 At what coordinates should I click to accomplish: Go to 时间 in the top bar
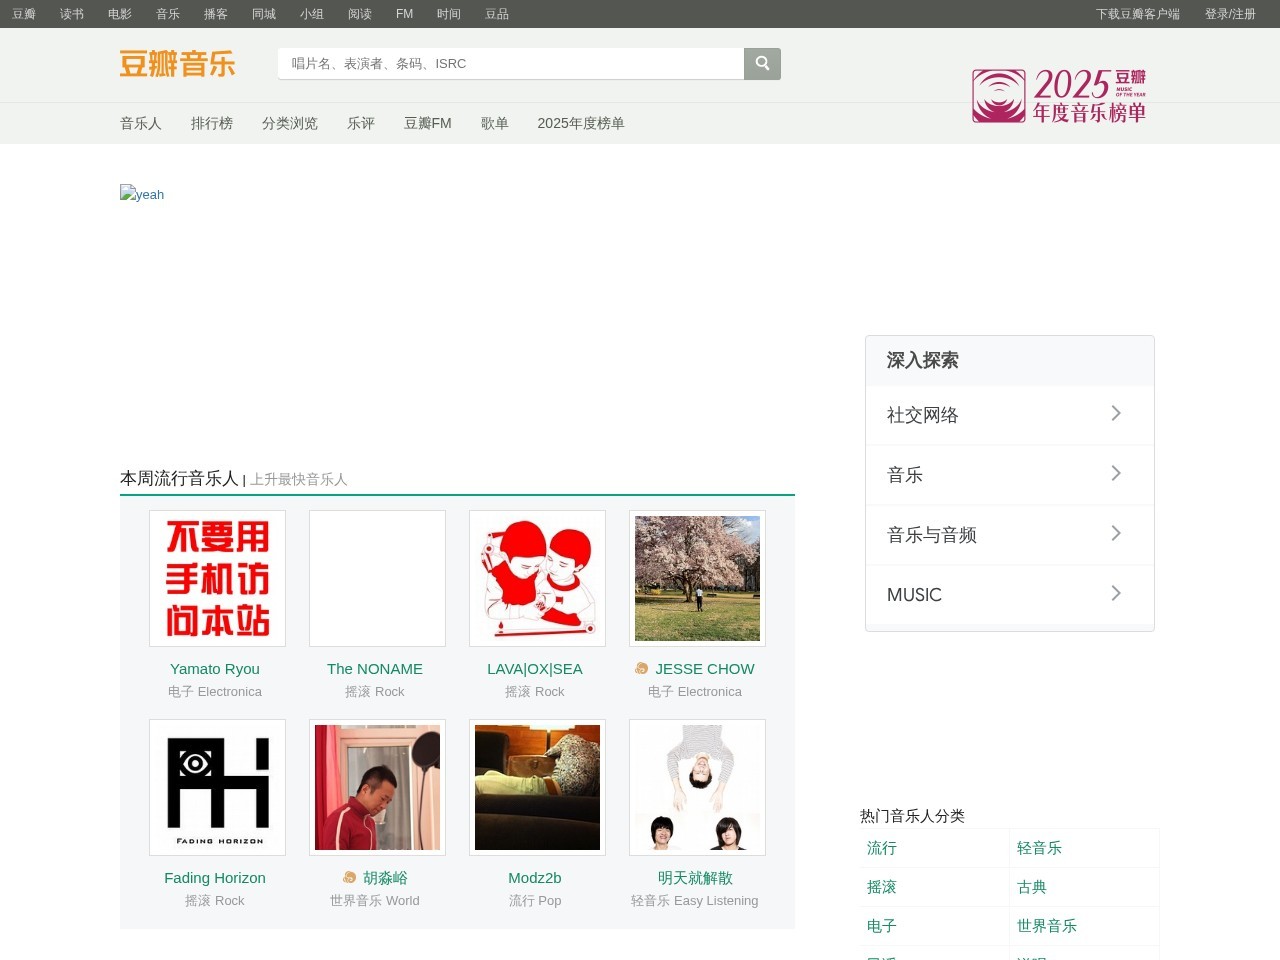449,14
